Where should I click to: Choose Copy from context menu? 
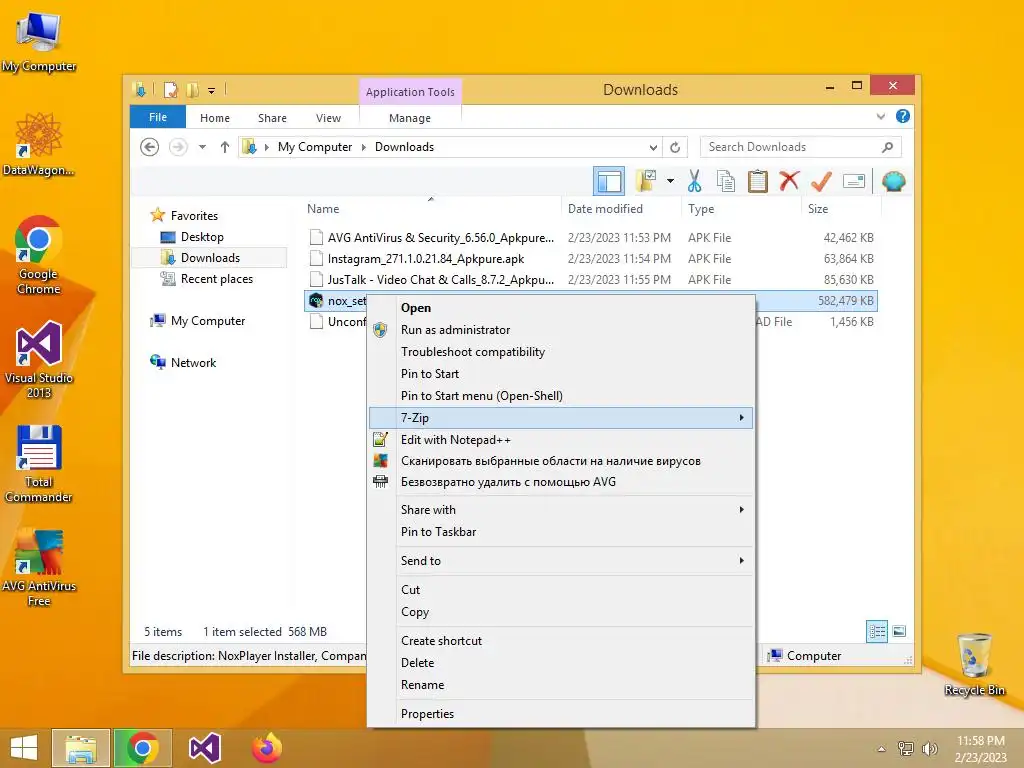pos(561,612)
